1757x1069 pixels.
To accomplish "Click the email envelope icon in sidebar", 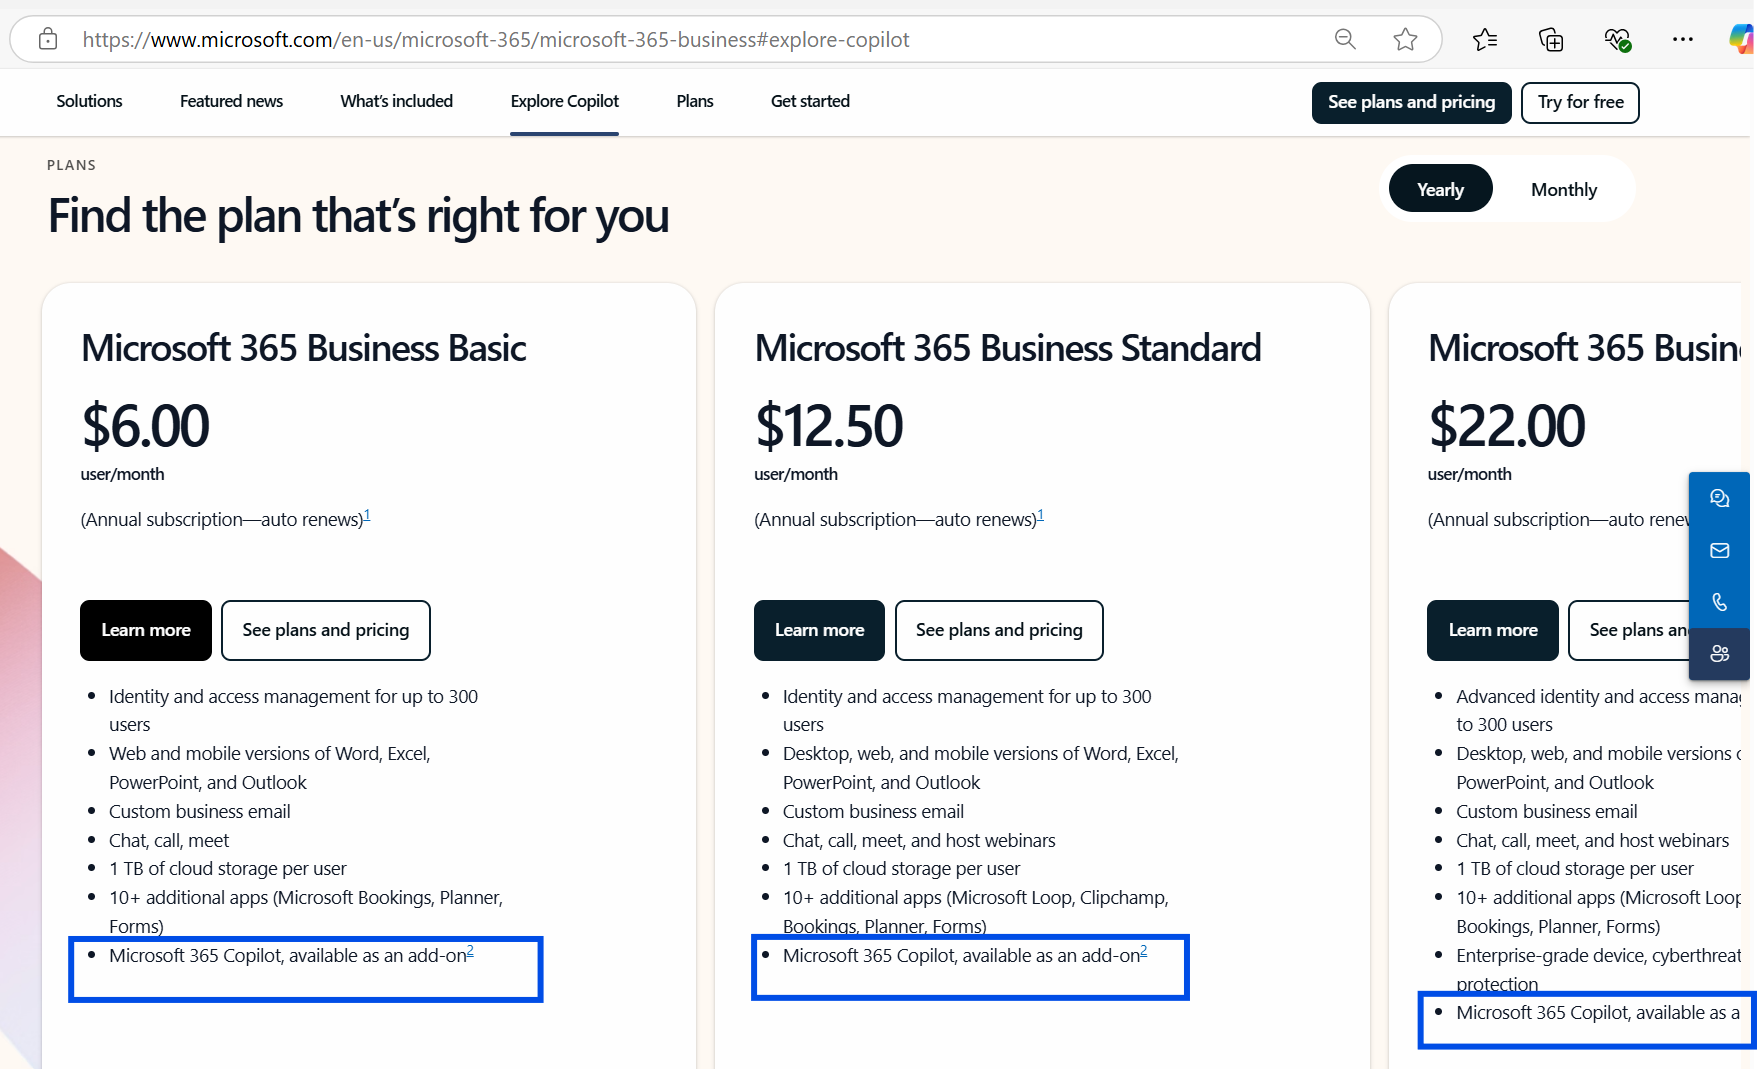I will tap(1719, 550).
